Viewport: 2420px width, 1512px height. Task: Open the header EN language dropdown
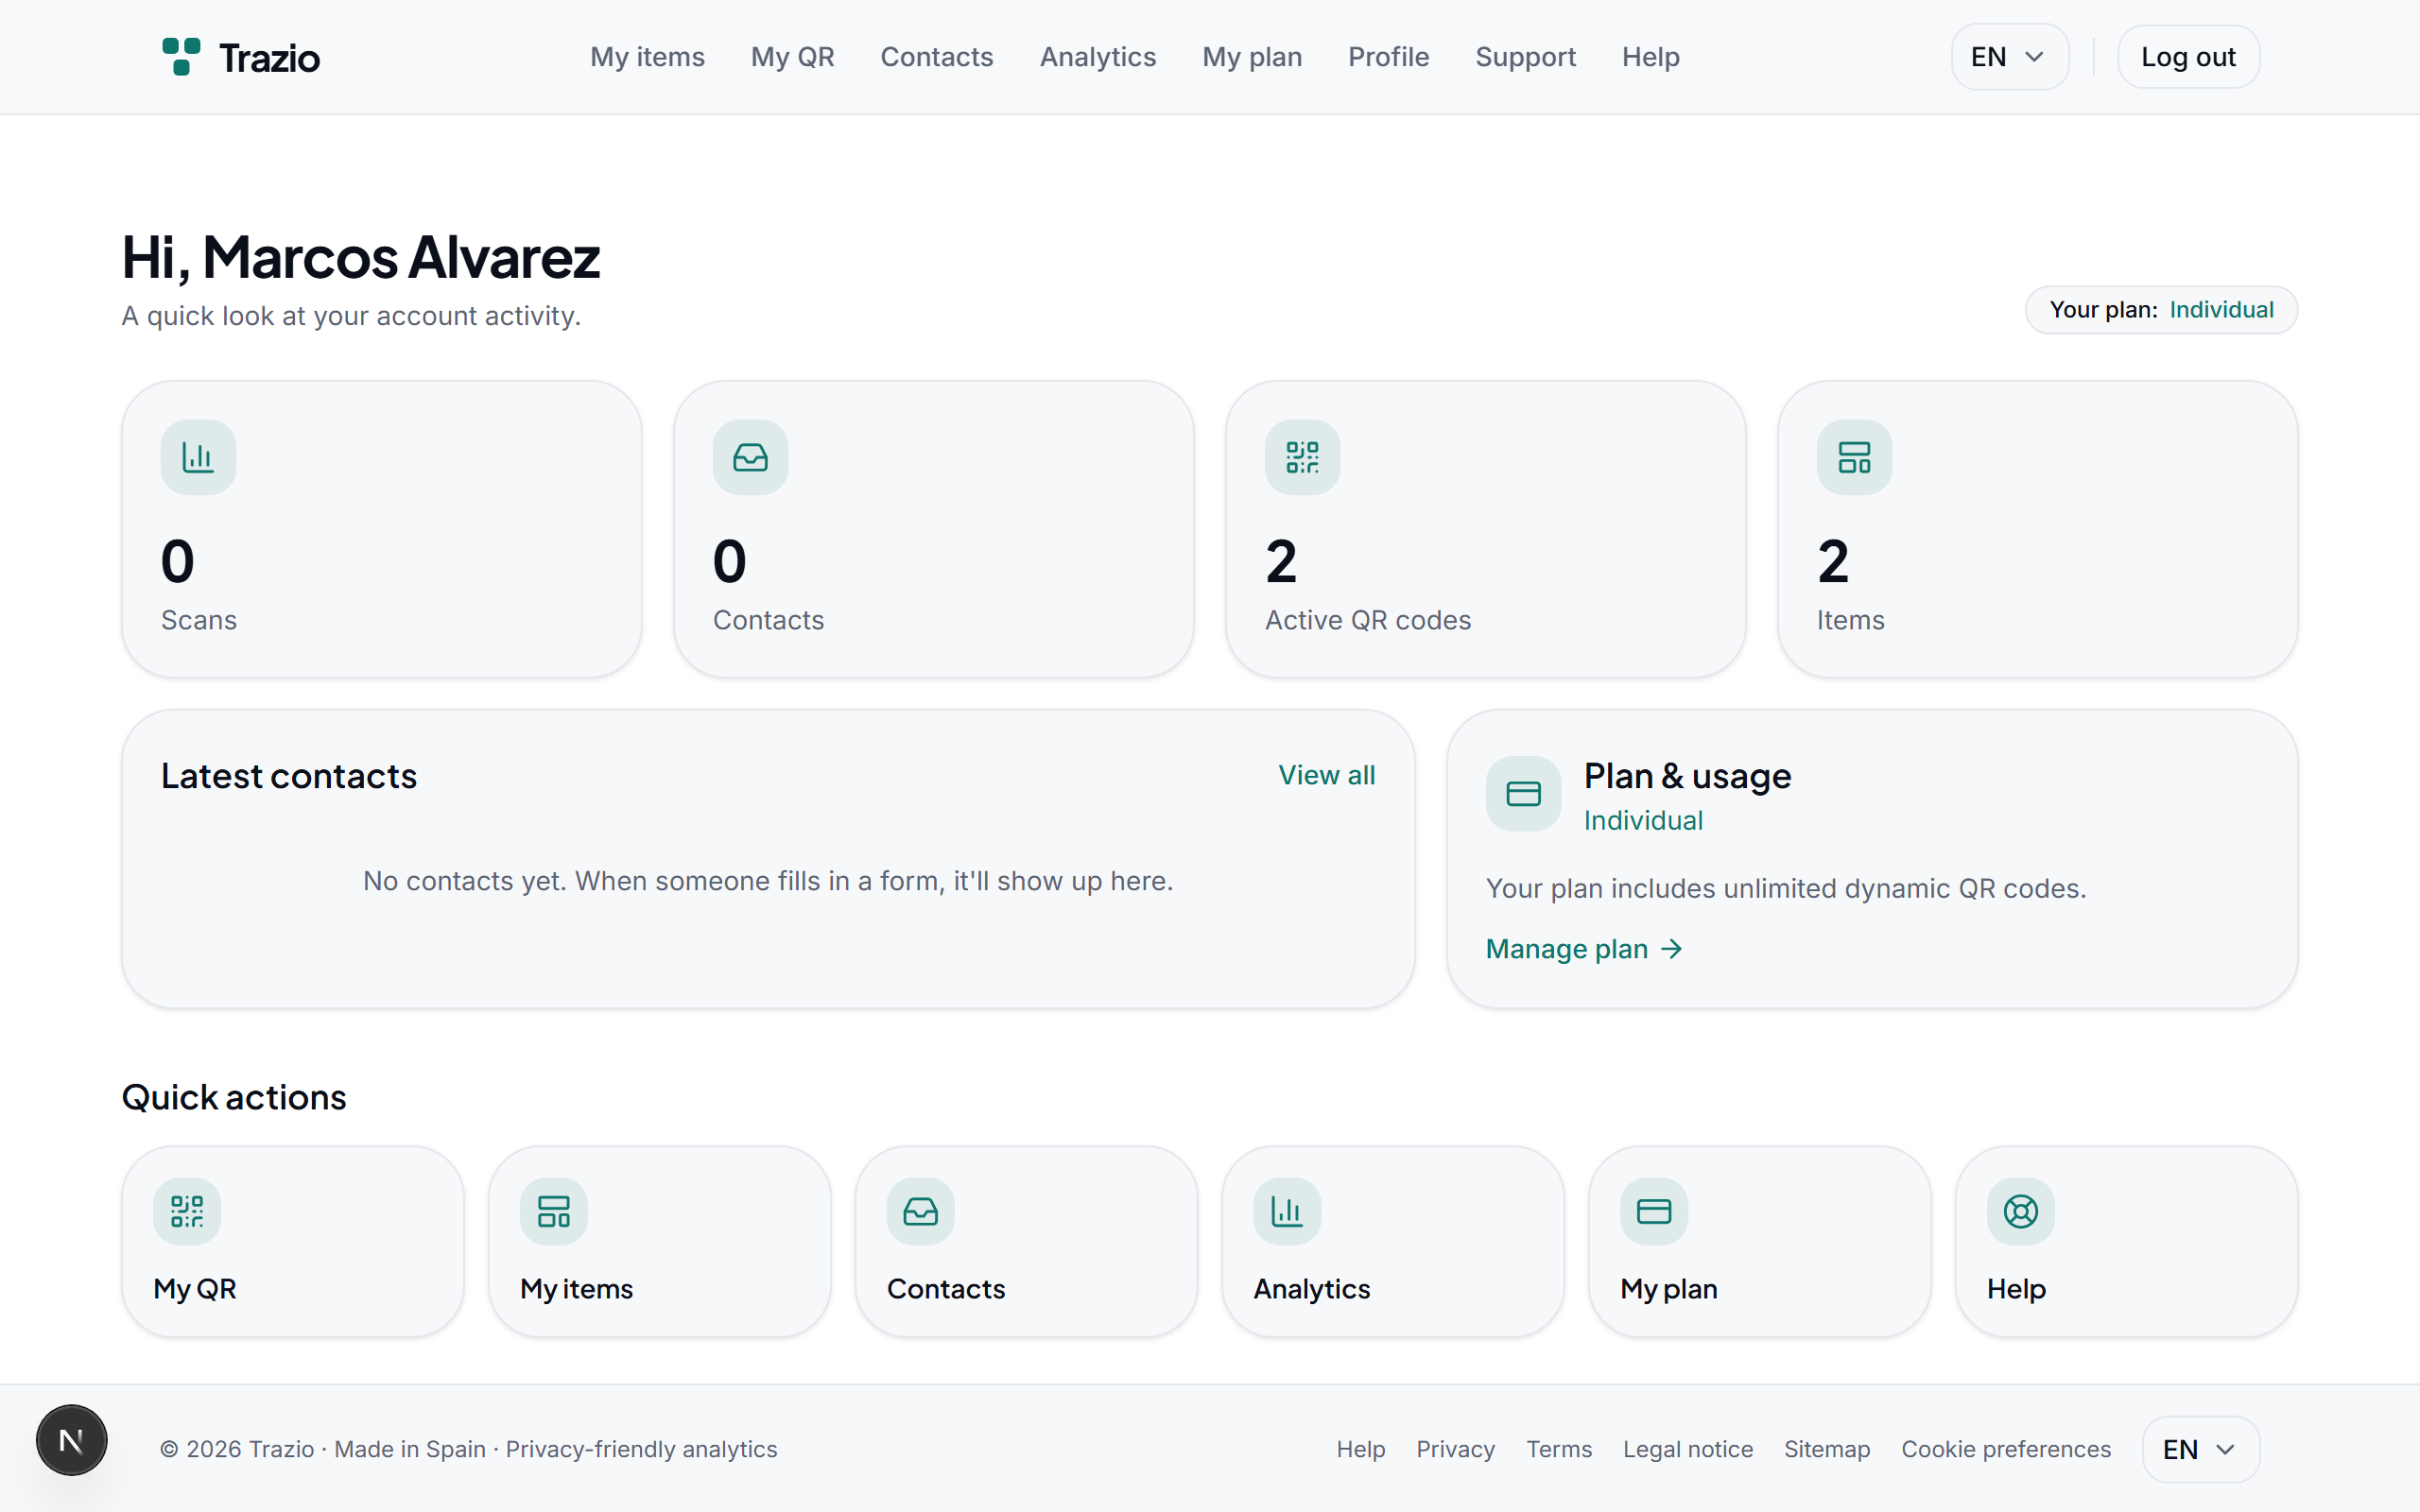point(2009,57)
